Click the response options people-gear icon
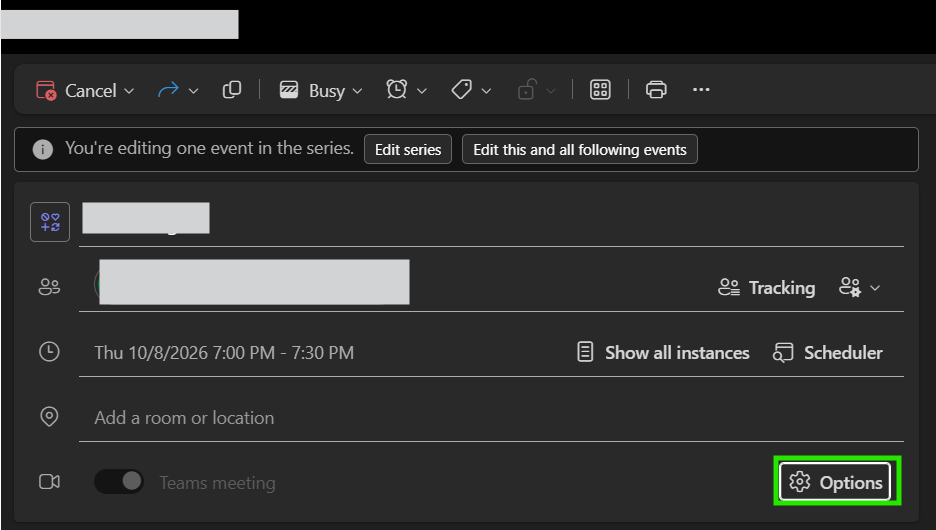The image size is (936, 530). click(850, 287)
